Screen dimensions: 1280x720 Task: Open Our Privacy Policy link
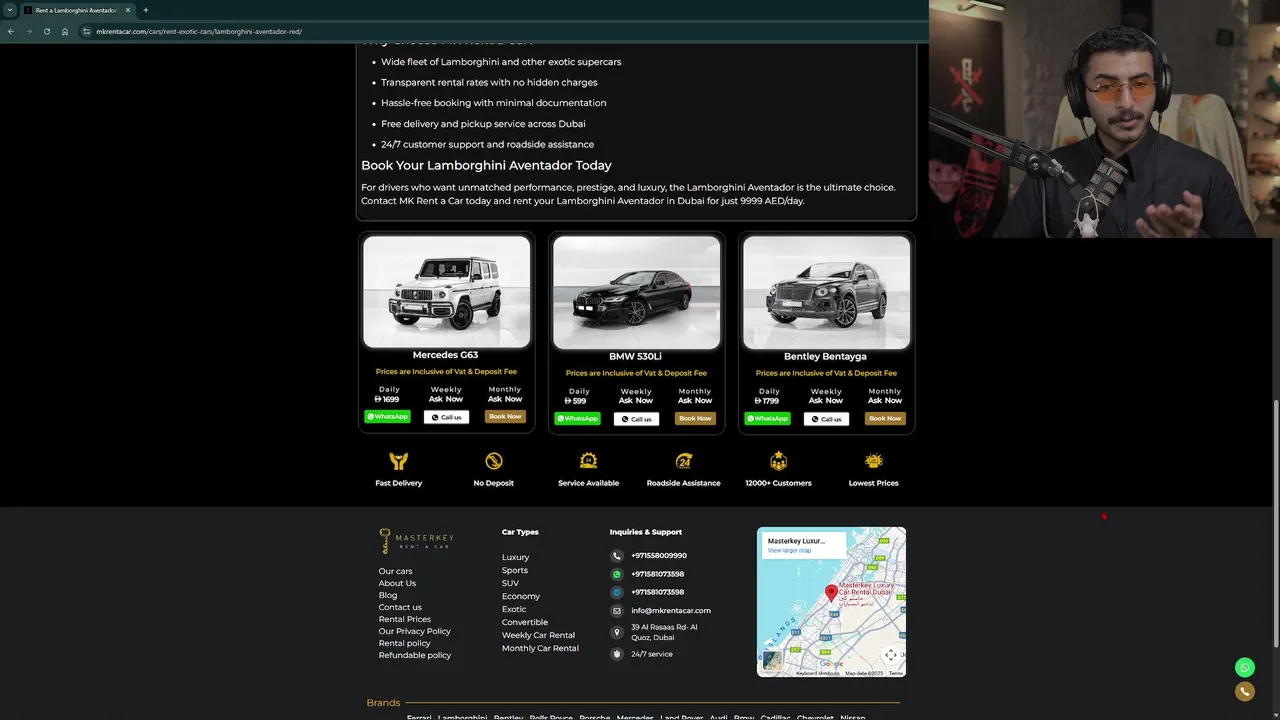point(415,631)
